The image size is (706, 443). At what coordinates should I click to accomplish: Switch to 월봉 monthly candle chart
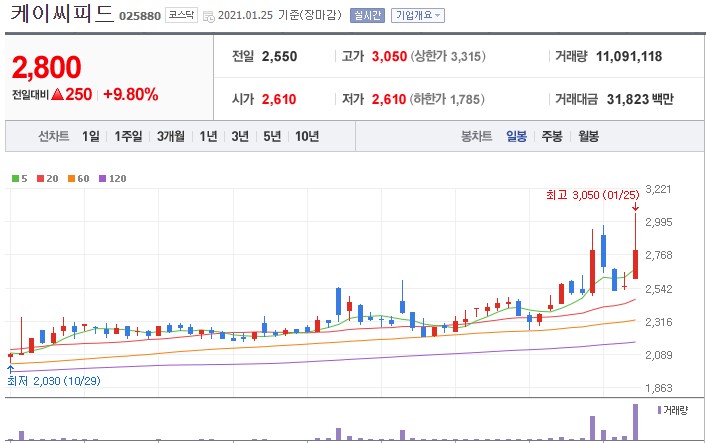(x=588, y=136)
